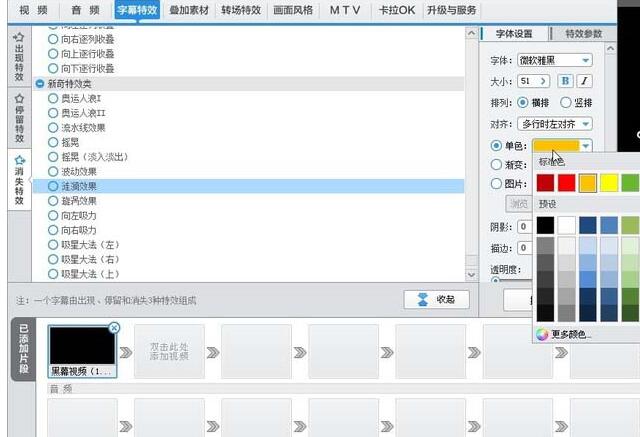Toggle italic (I) font style

click(x=583, y=81)
